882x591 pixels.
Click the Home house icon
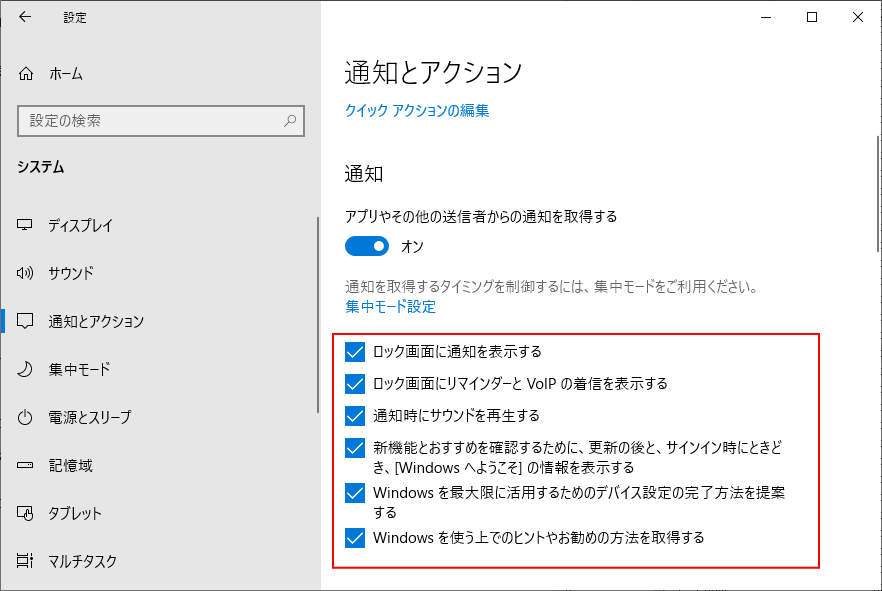coord(26,74)
